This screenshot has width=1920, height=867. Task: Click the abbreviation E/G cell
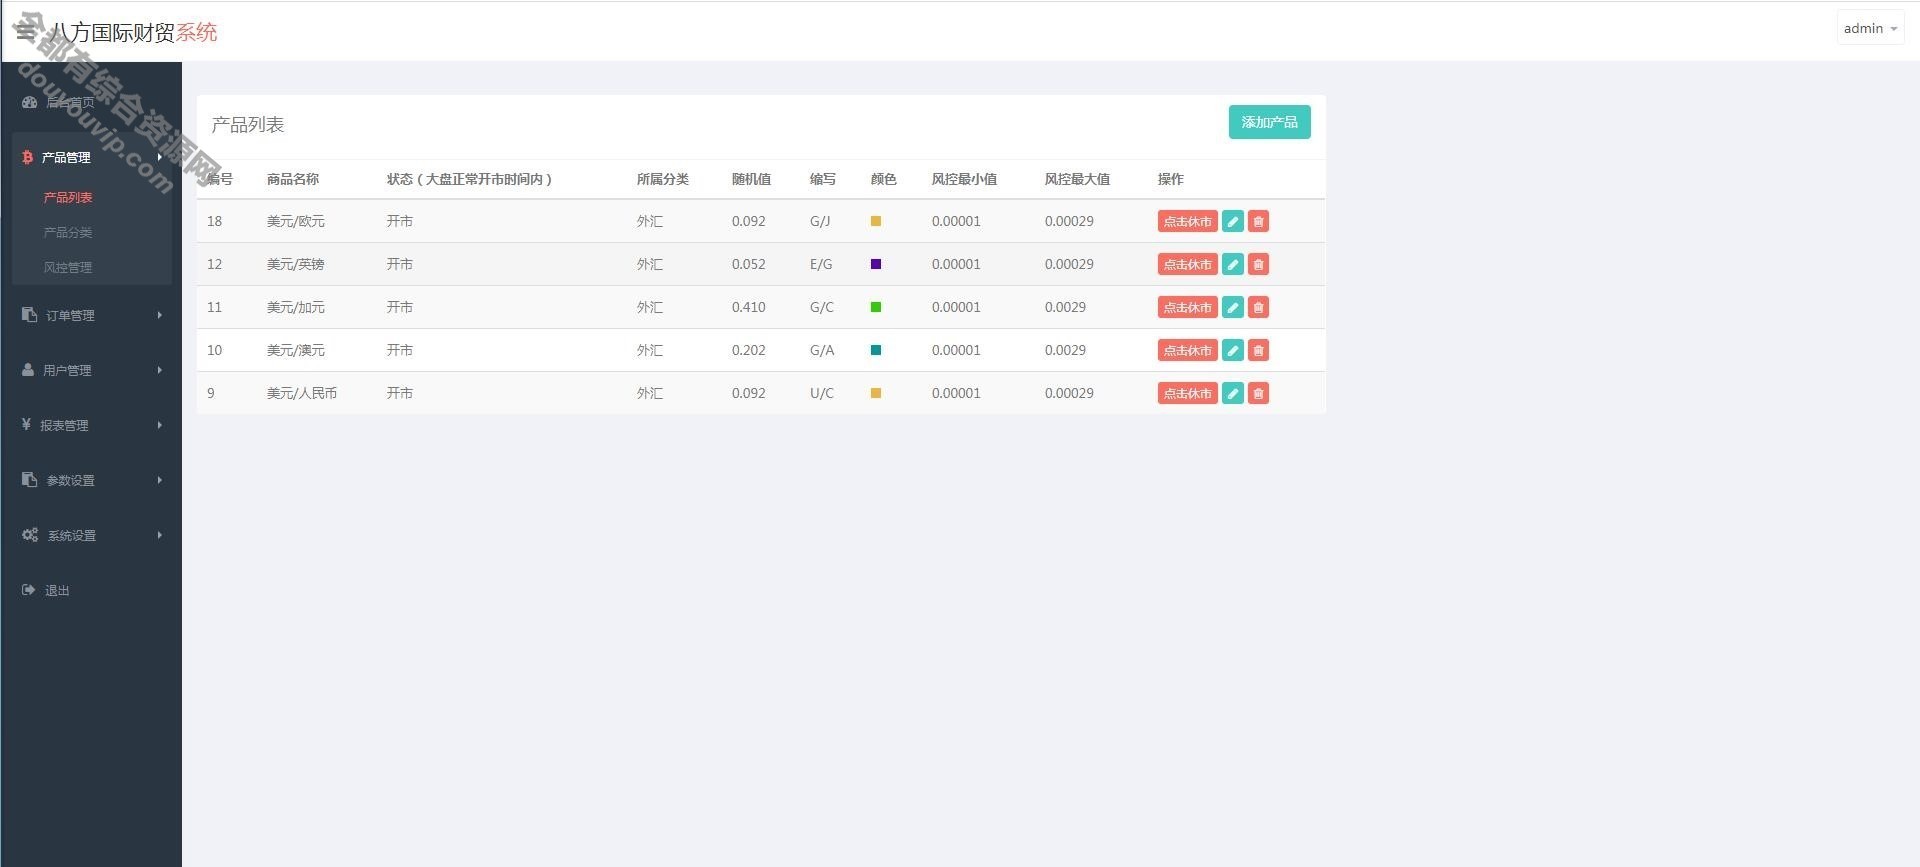821,264
